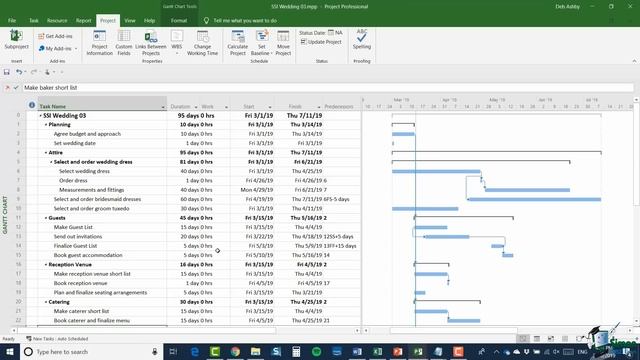Switch to the Resource ribbon tab
Viewport: 640px width, 360px height.
57,20
